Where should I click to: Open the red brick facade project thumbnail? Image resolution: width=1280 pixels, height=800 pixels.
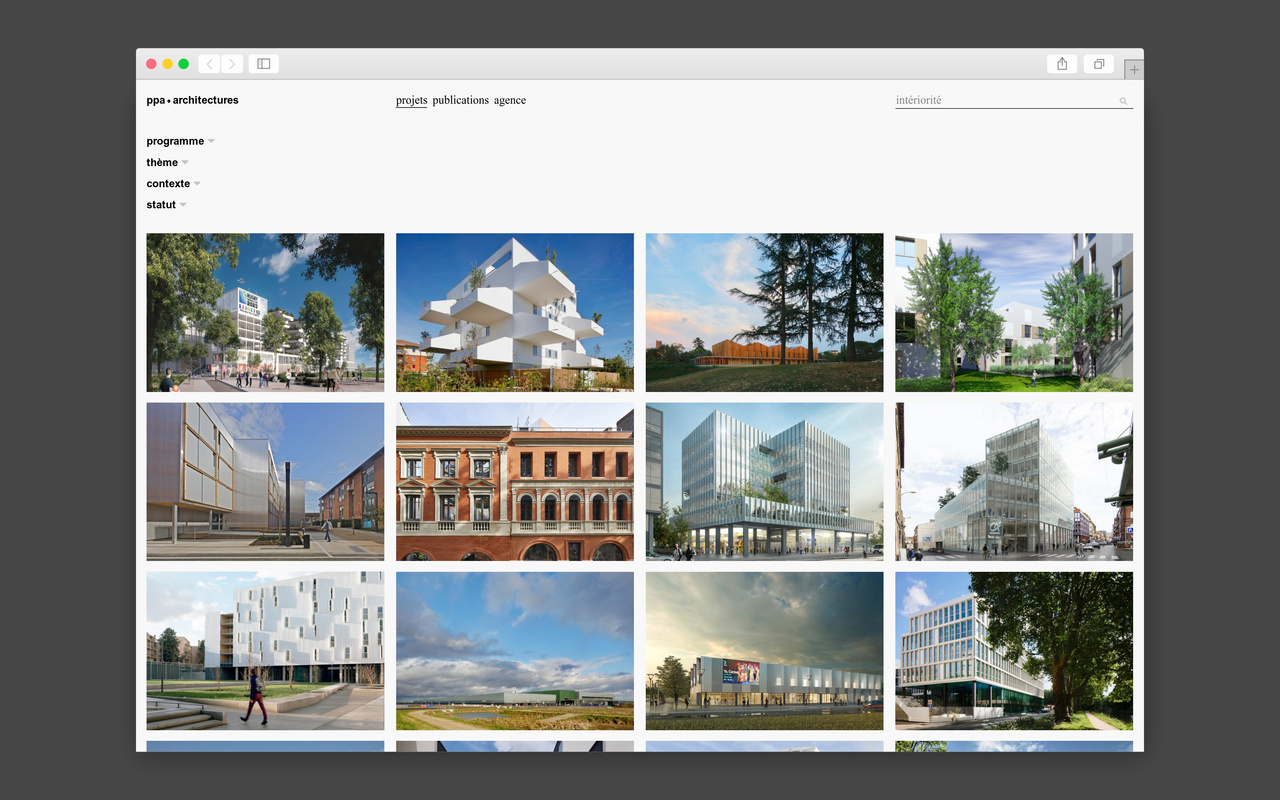point(514,481)
